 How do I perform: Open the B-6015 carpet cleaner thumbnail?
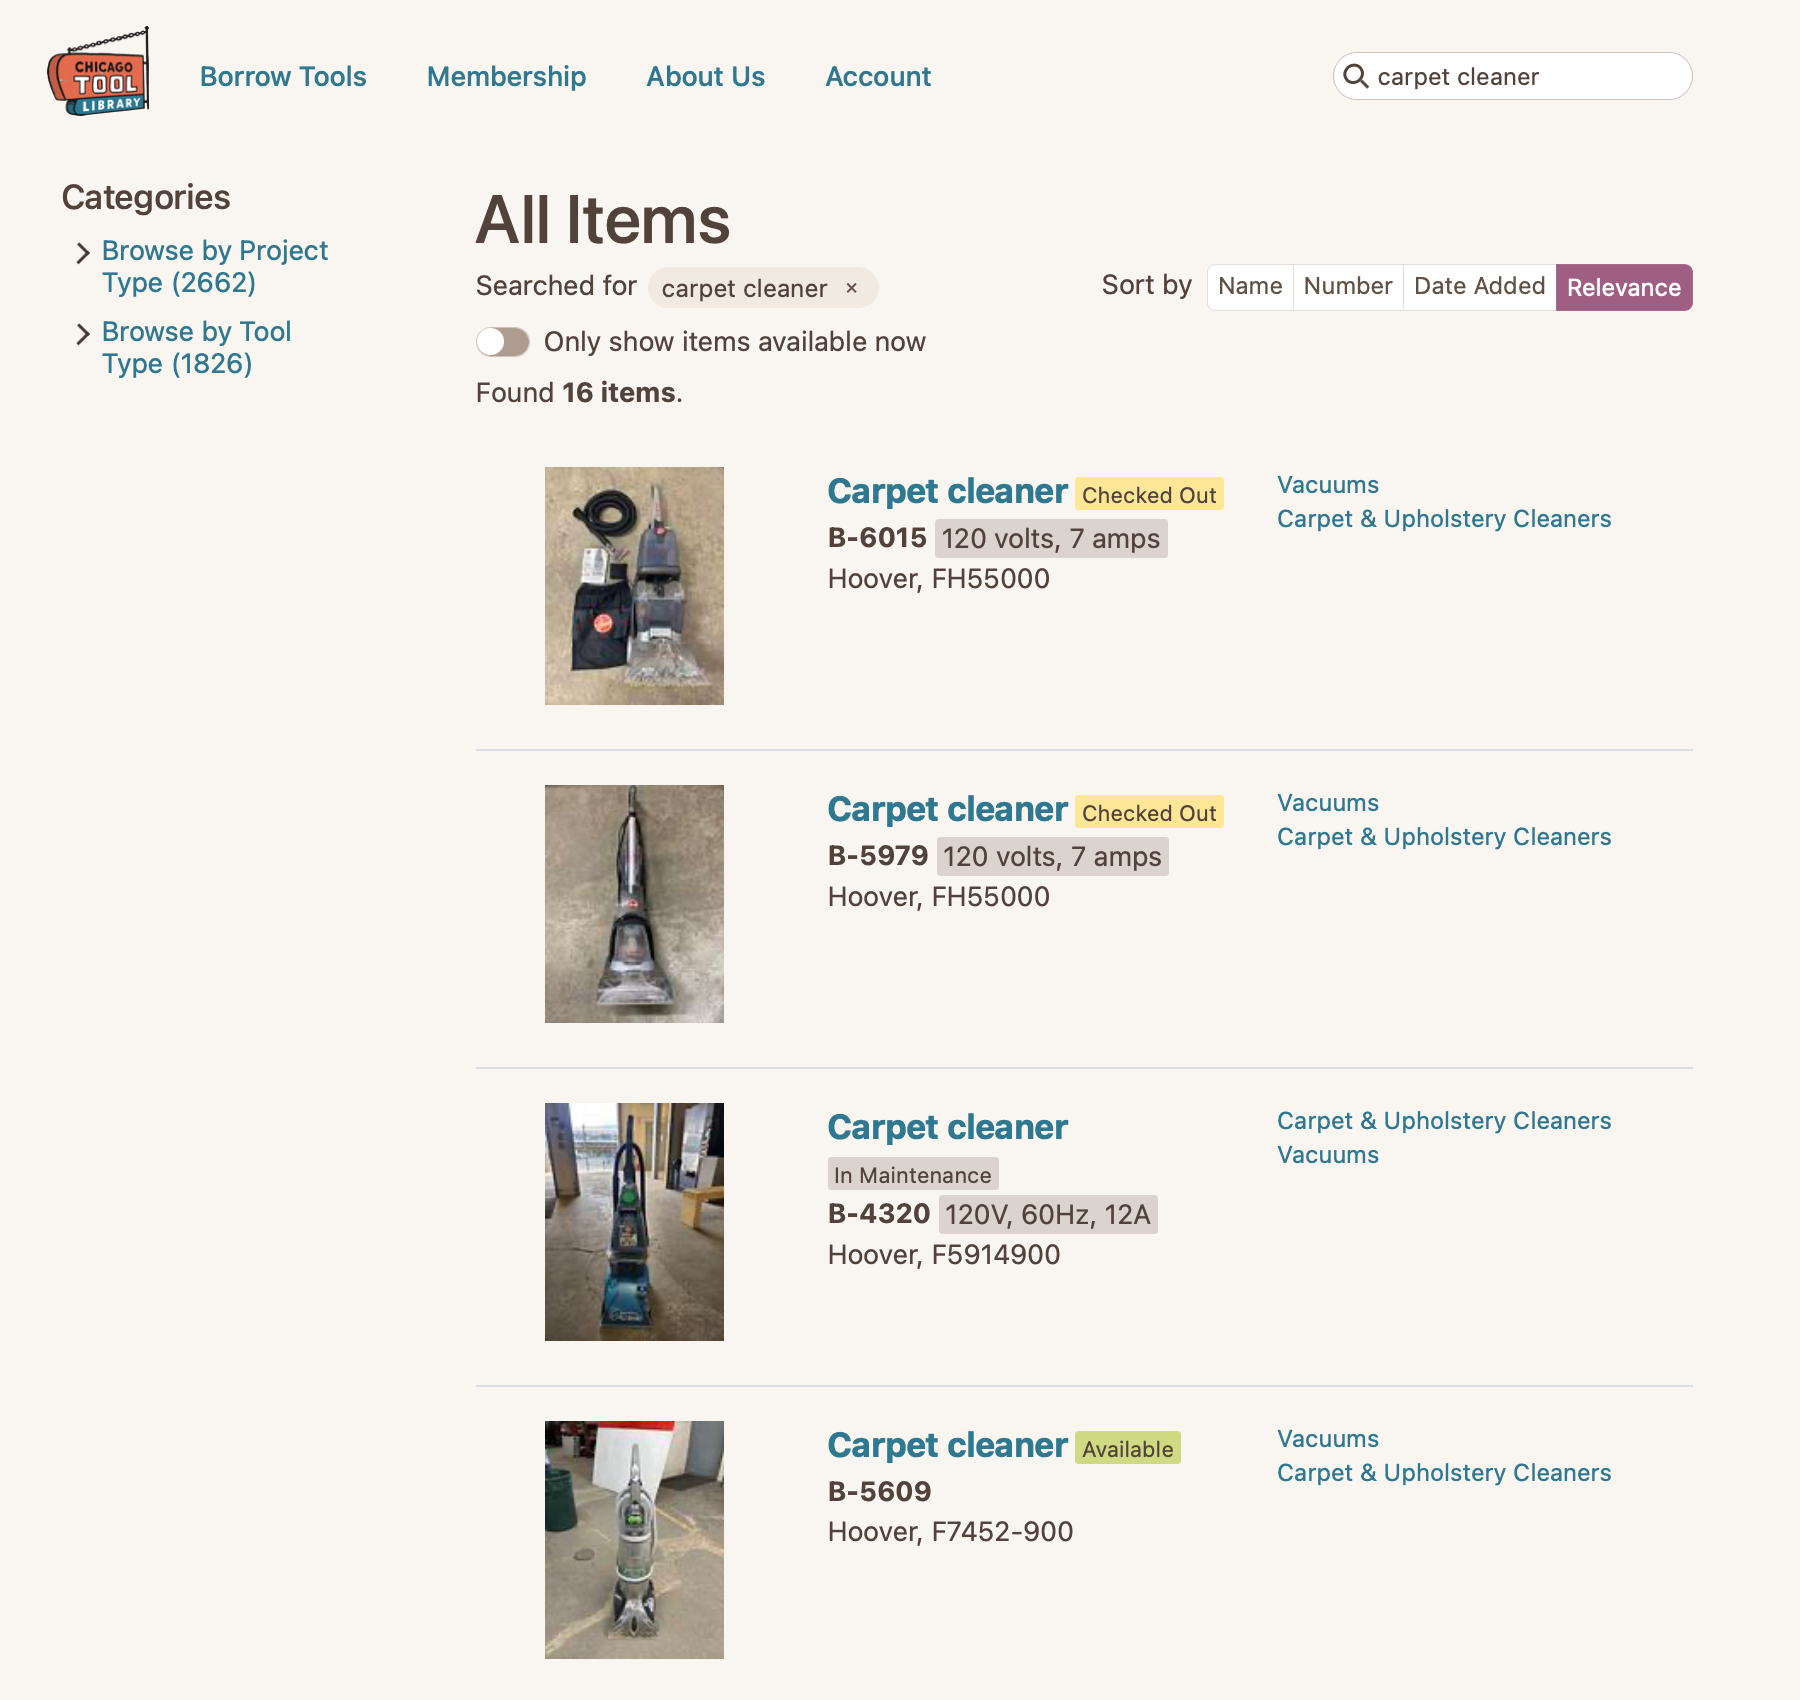point(634,586)
